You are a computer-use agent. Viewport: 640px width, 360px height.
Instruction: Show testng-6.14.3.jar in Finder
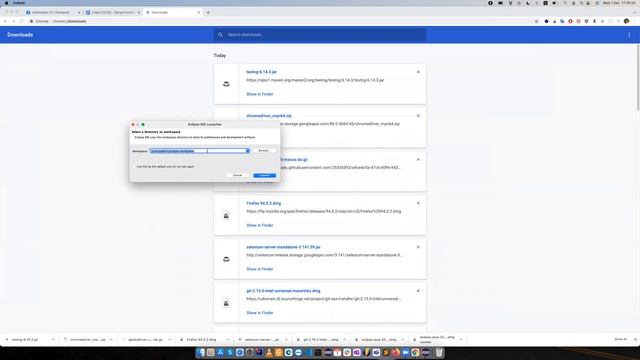260,94
